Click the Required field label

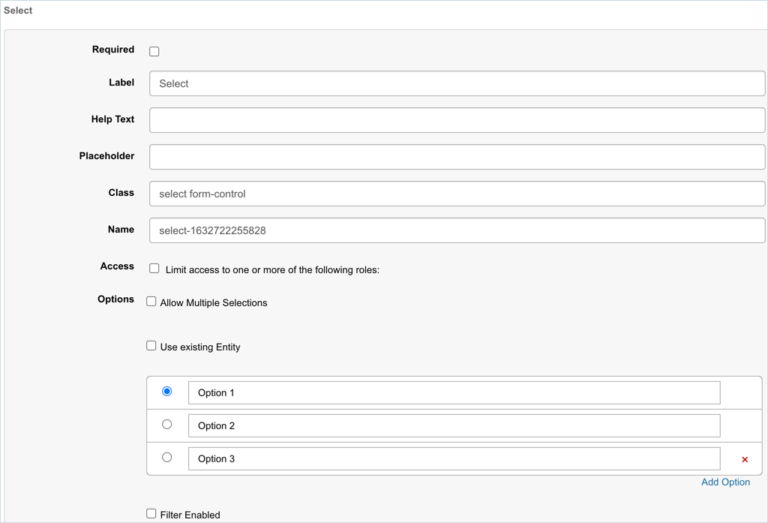click(x=113, y=49)
